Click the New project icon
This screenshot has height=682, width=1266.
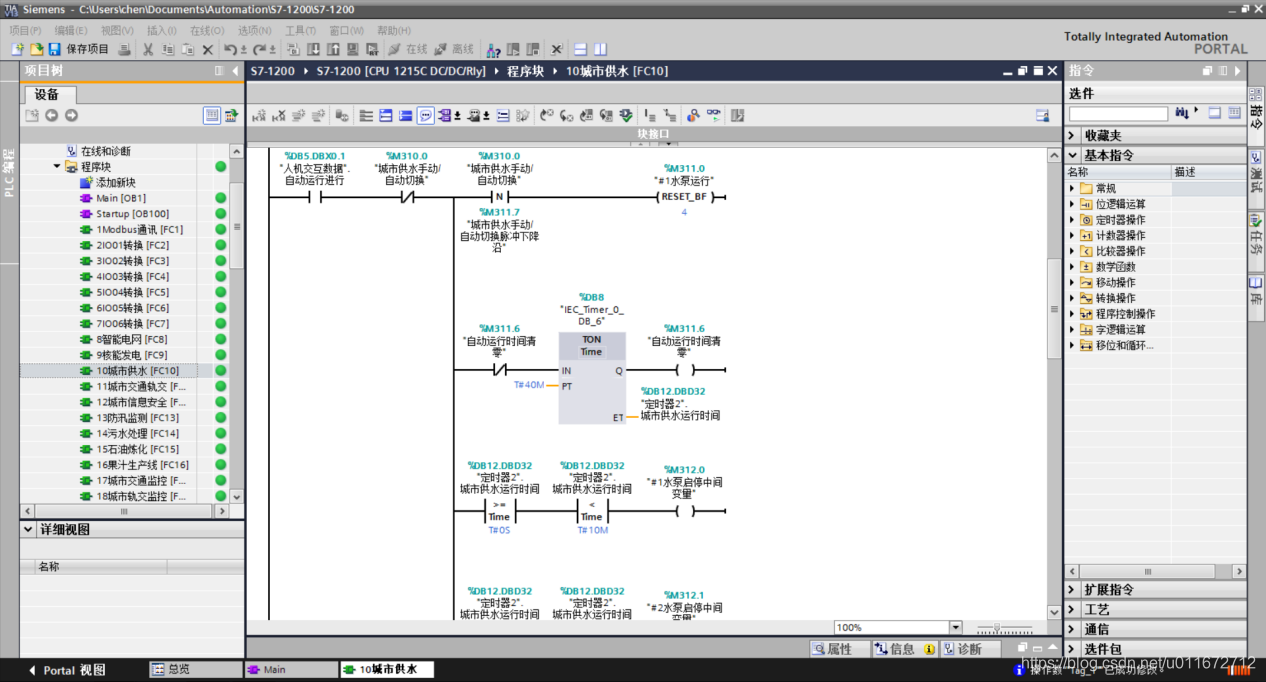[17, 49]
